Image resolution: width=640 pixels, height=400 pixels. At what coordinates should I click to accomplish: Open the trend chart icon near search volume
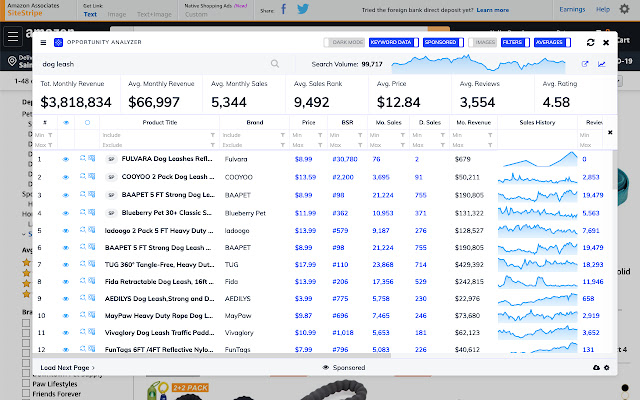click(x=602, y=64)
